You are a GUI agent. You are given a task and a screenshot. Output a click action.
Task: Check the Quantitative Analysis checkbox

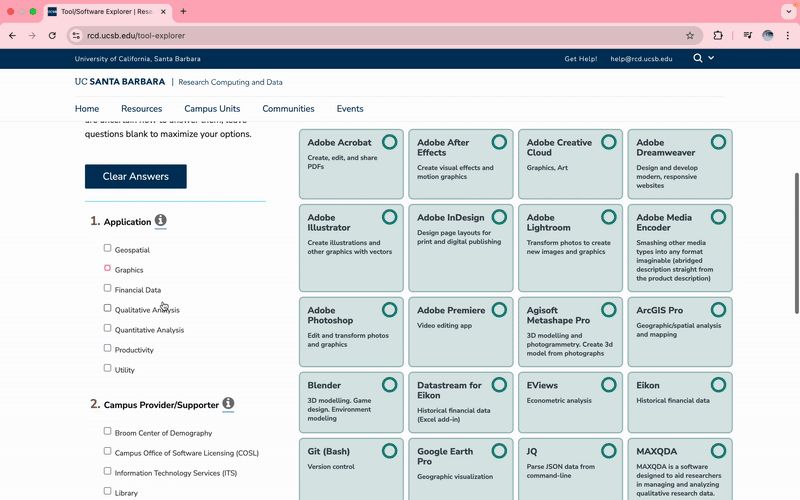pyautogui.click(x=107, y=328)
